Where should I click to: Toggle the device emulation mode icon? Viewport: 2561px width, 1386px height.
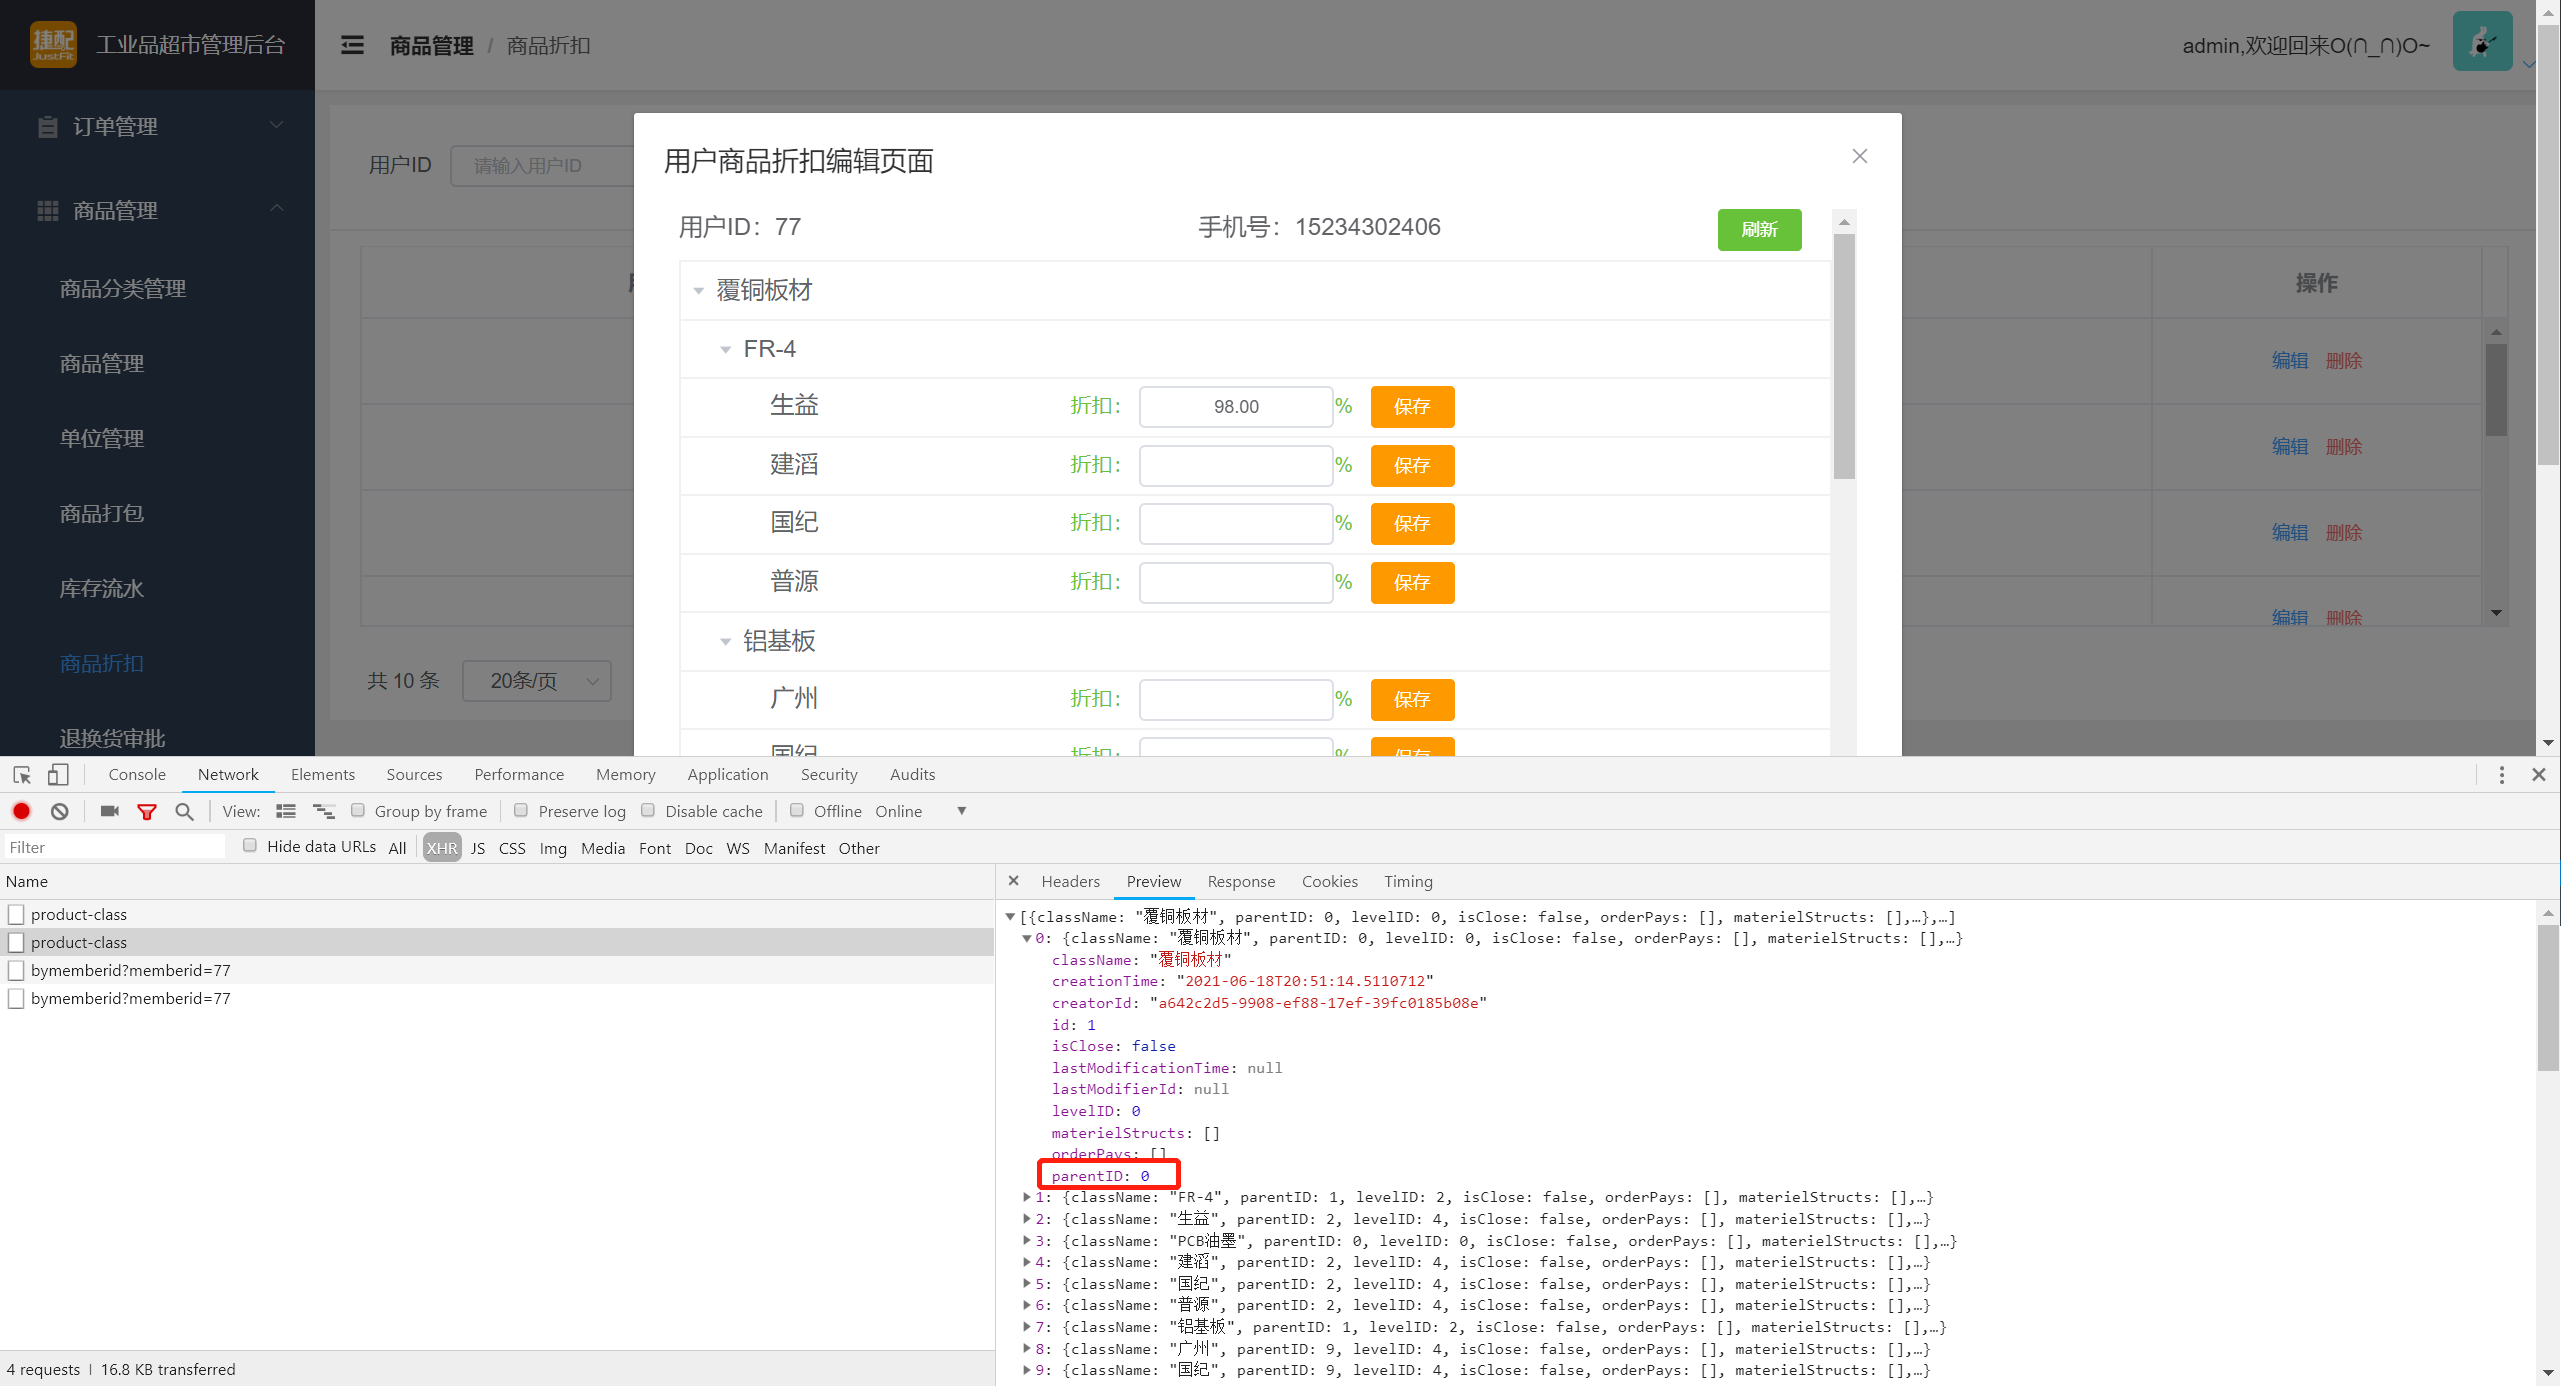coord(57,774)
